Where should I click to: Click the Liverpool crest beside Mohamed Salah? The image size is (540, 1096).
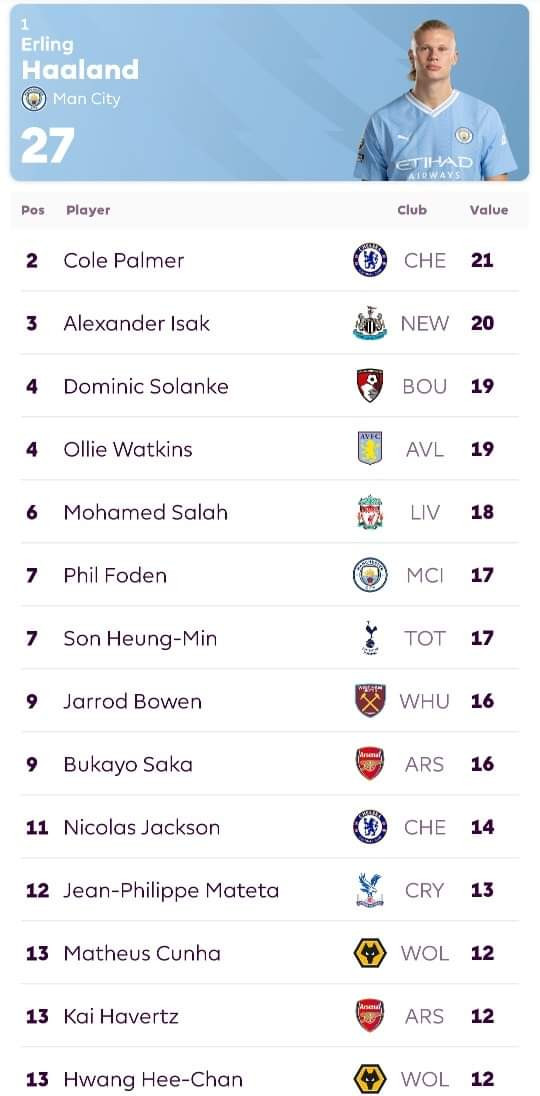coord(370,512)
